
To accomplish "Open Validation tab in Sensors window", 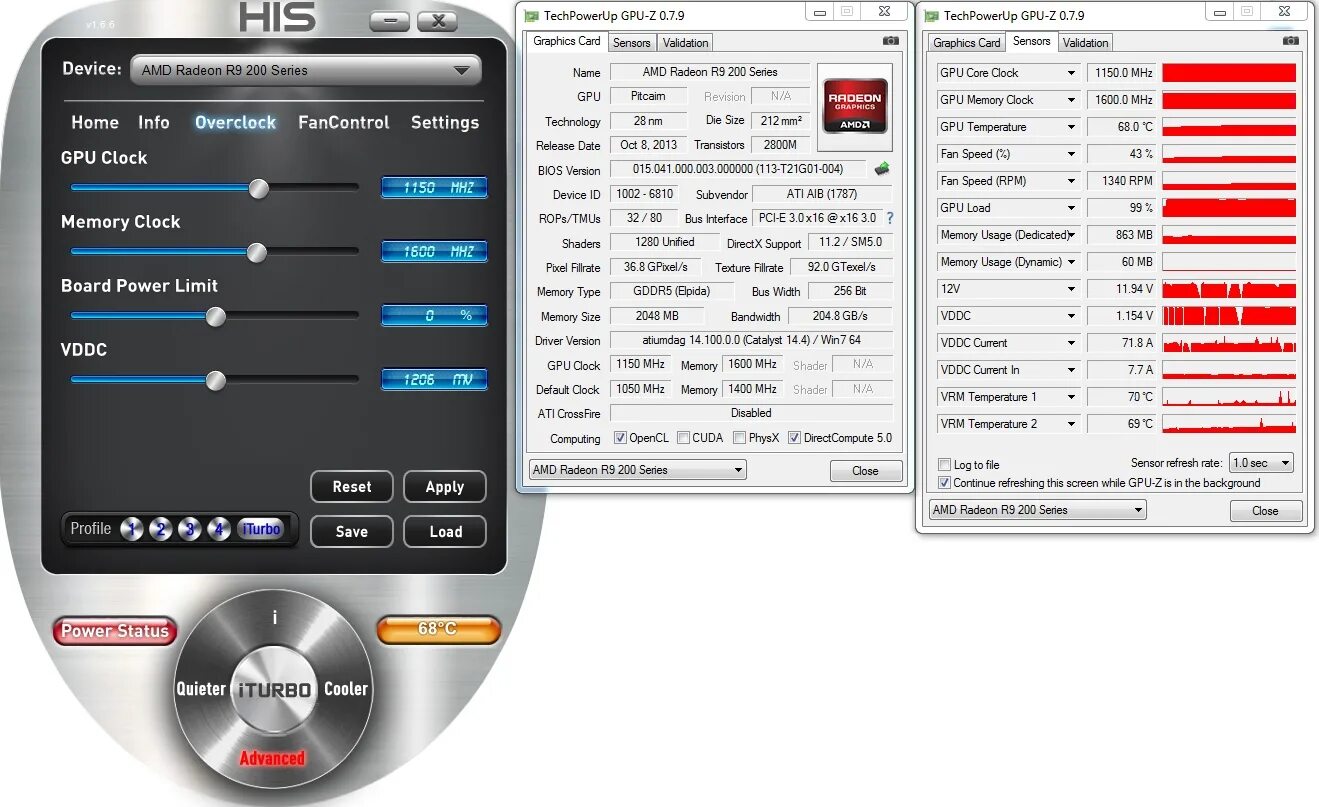I will click(x=1086, y=42).
